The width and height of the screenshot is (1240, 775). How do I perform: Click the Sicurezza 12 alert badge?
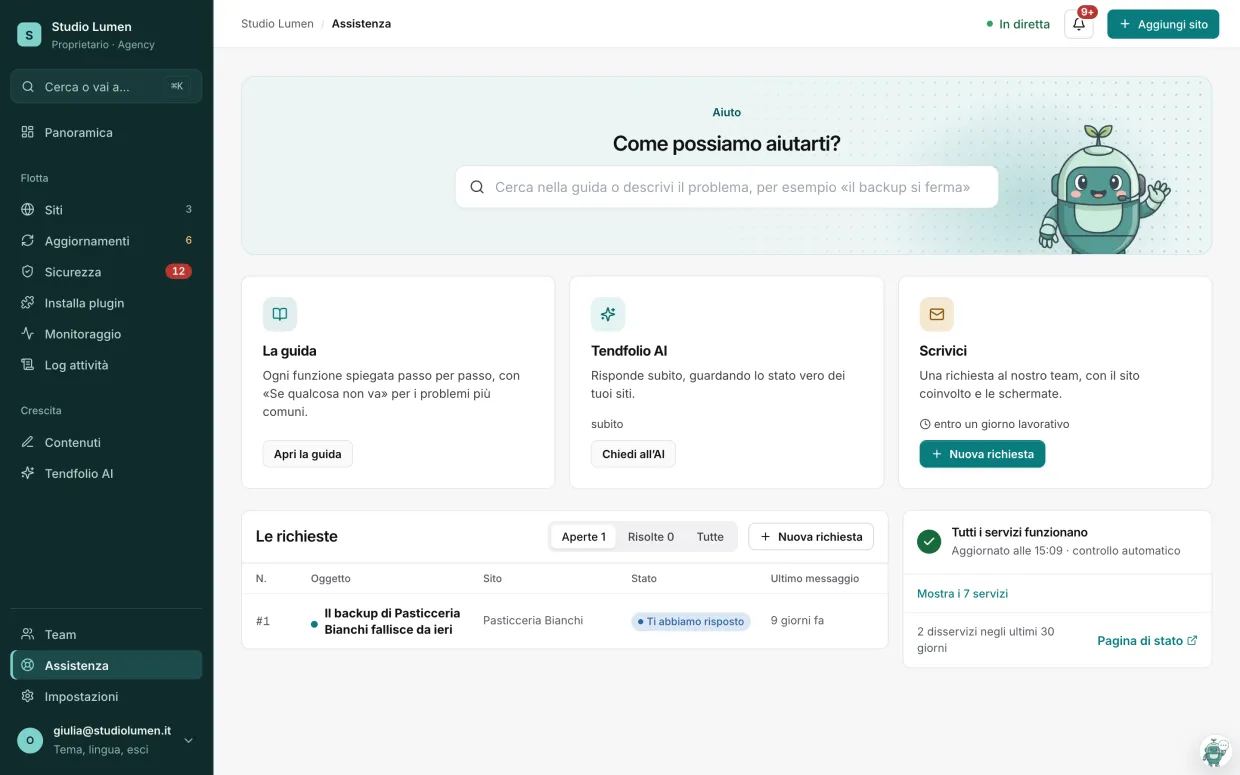178,272
